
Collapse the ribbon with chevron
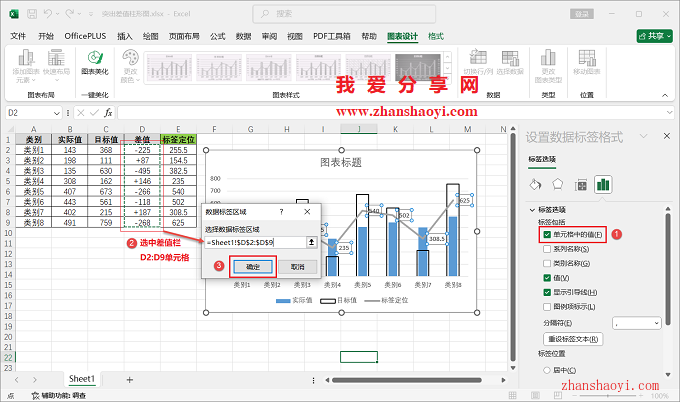(665, 95)
